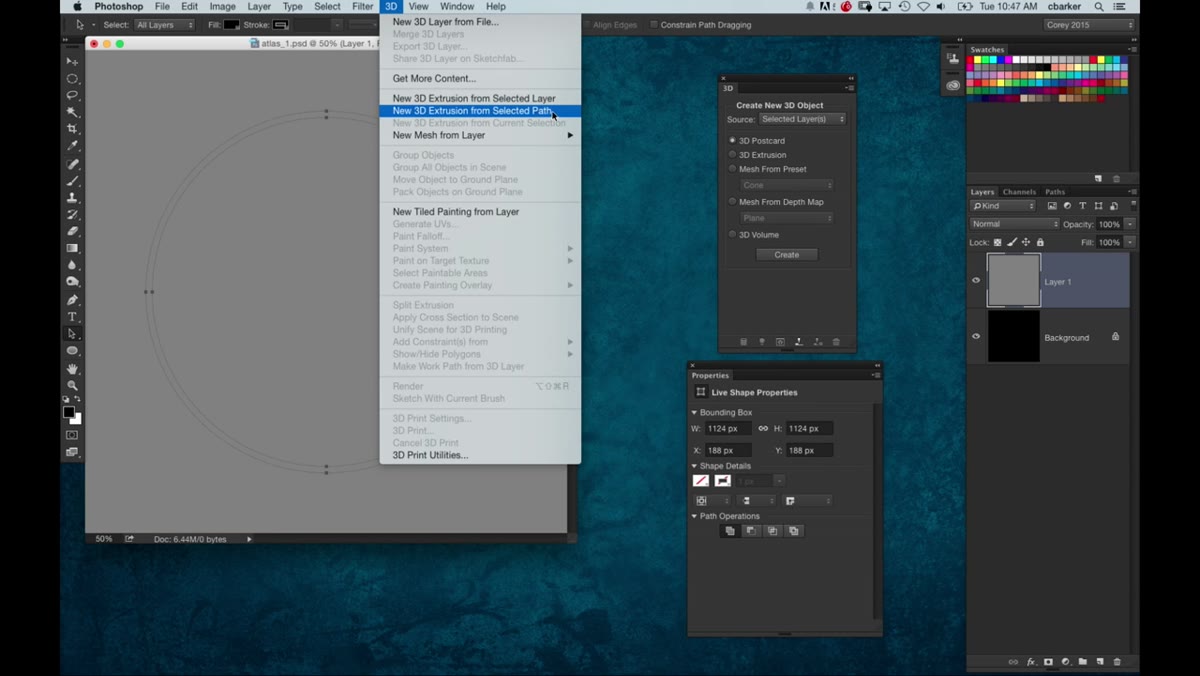Screen dimensions: 1200x676
Task: Select the Ellipse shape tool
Action: coord(72,351)
